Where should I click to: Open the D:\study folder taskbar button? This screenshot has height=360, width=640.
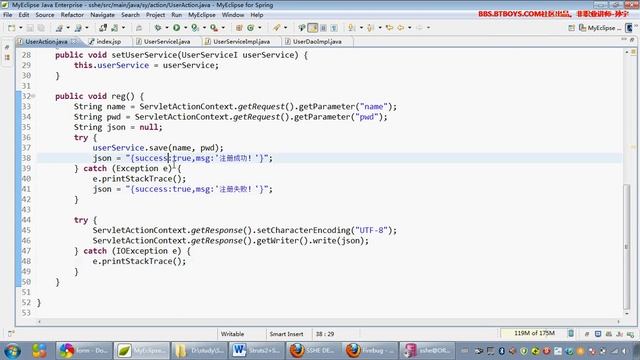(199, 351)
